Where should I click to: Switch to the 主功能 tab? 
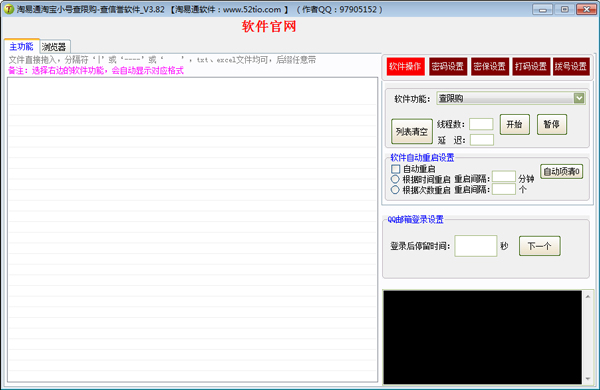21,47
